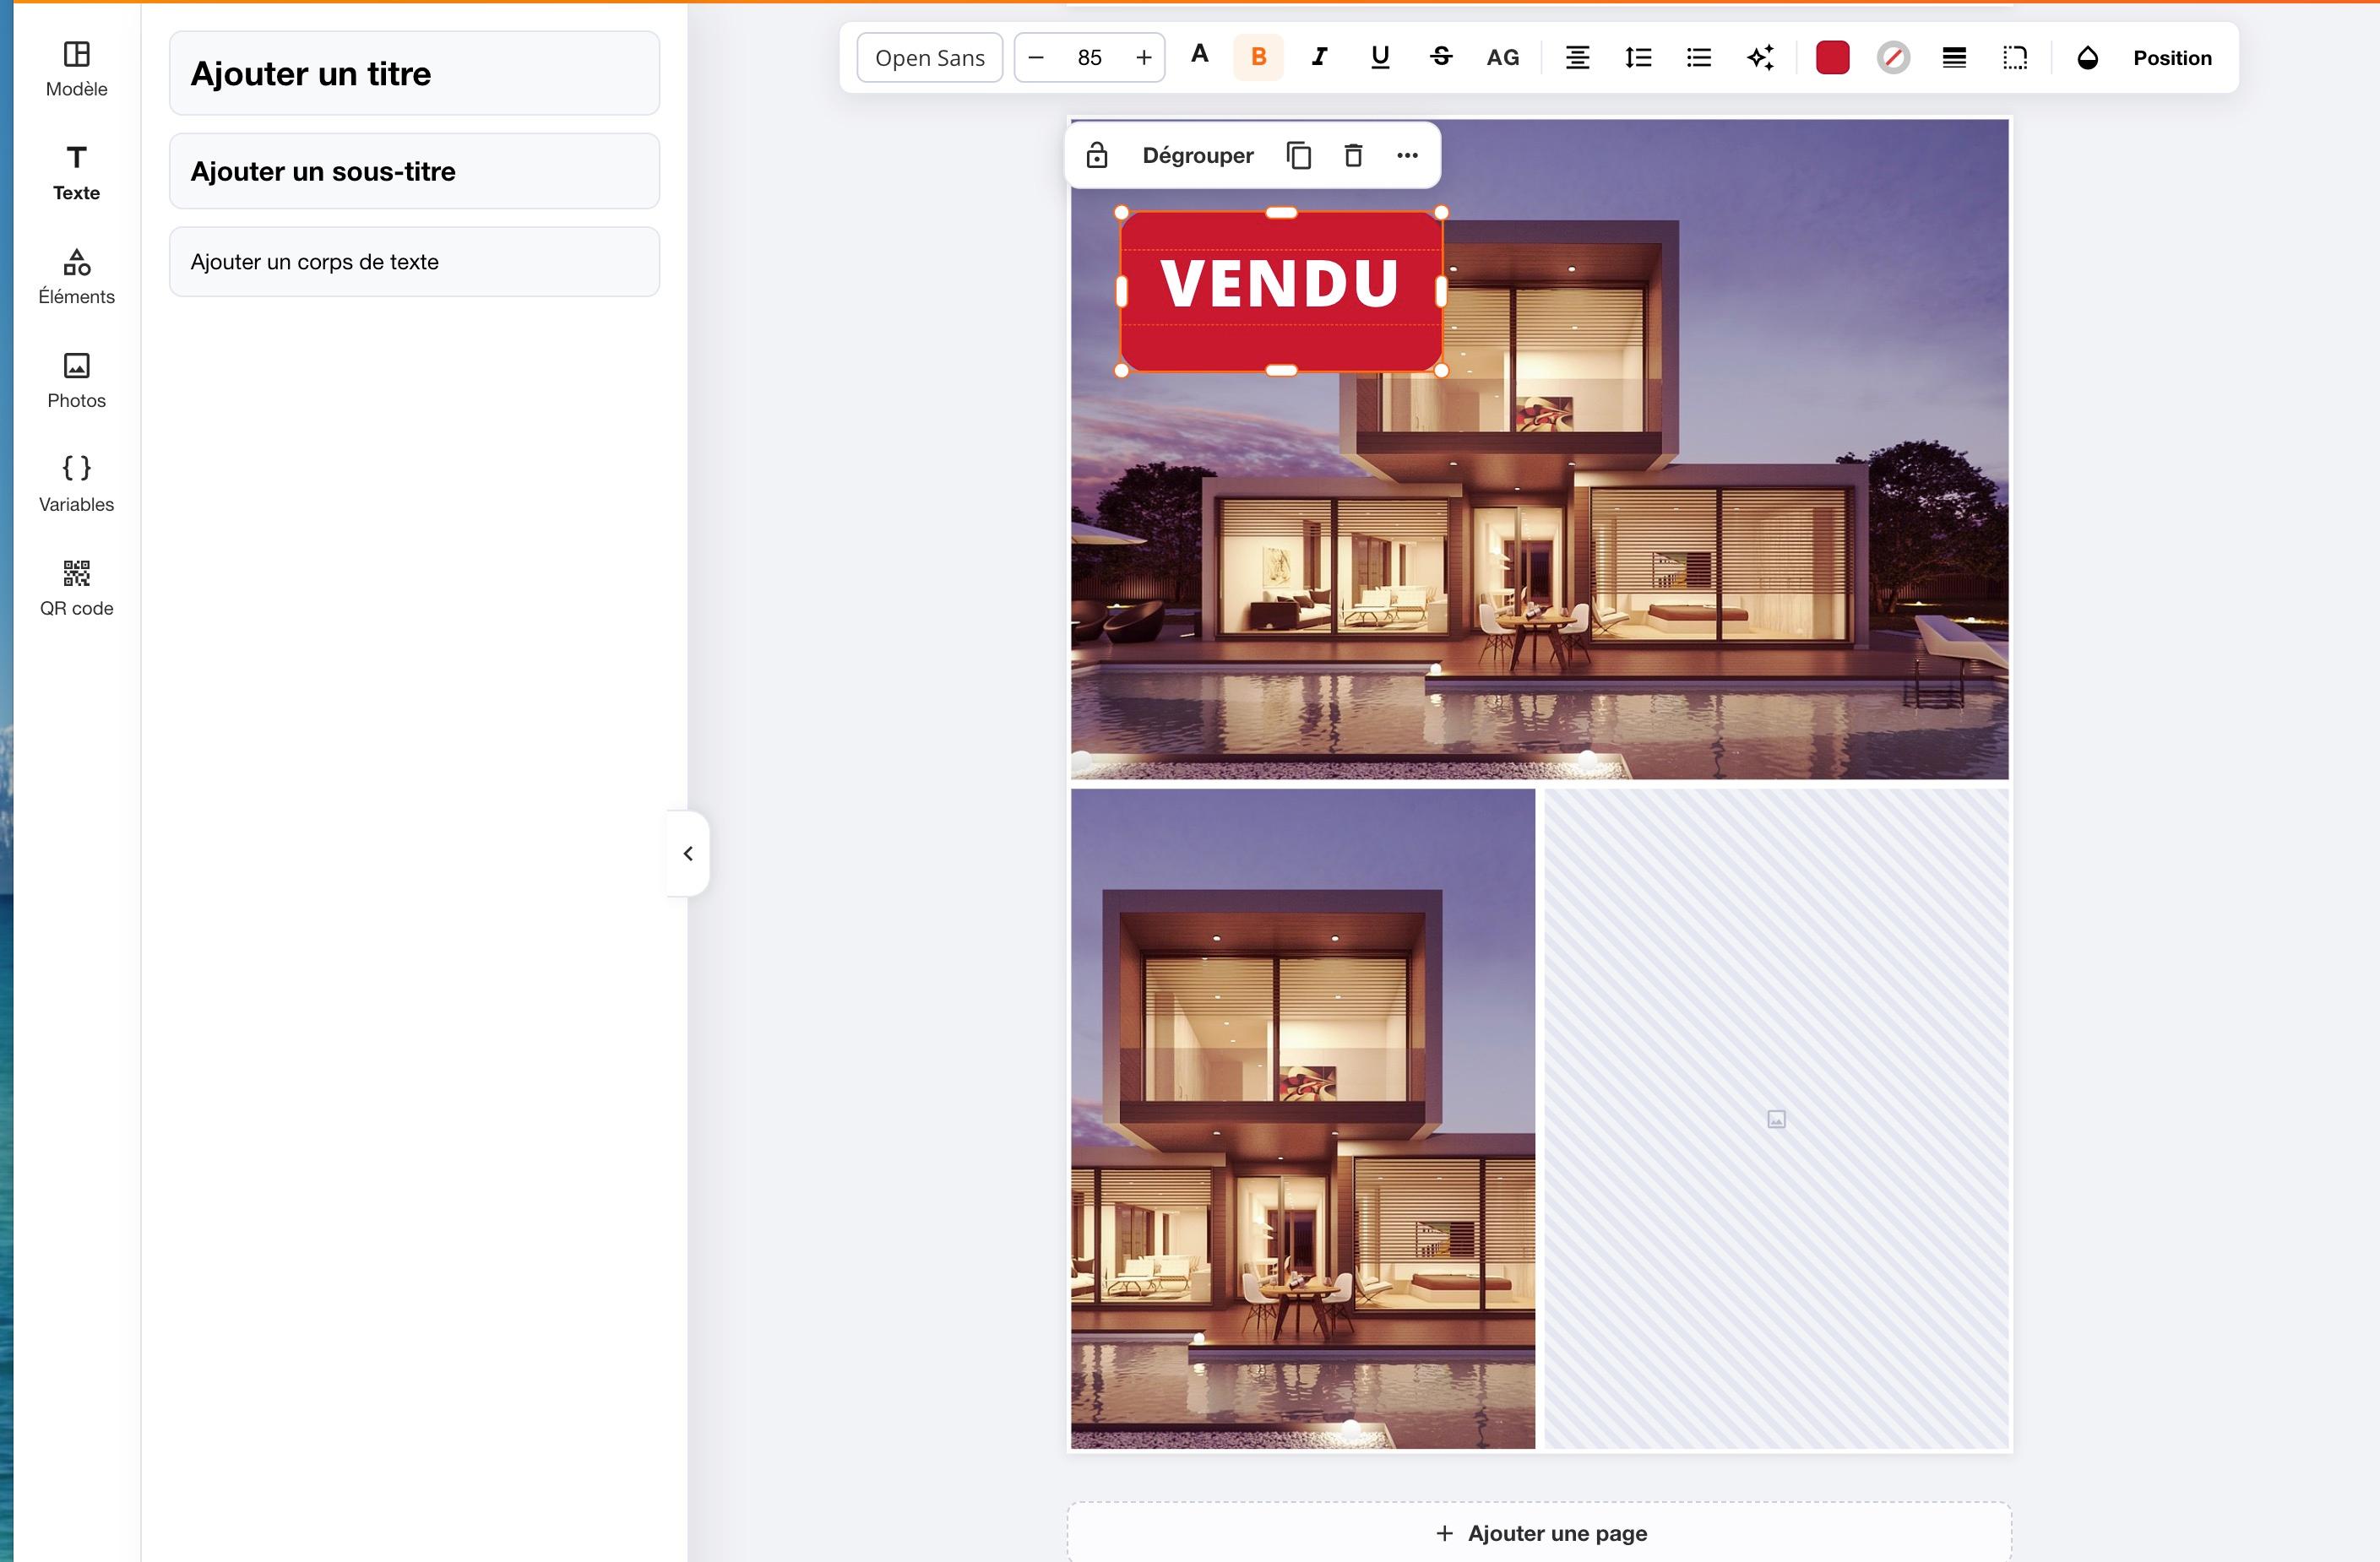Open the Éléments sidebar tab
Screen dimensions: 2380x1562
pyautogui.click(x=77, y=277)
